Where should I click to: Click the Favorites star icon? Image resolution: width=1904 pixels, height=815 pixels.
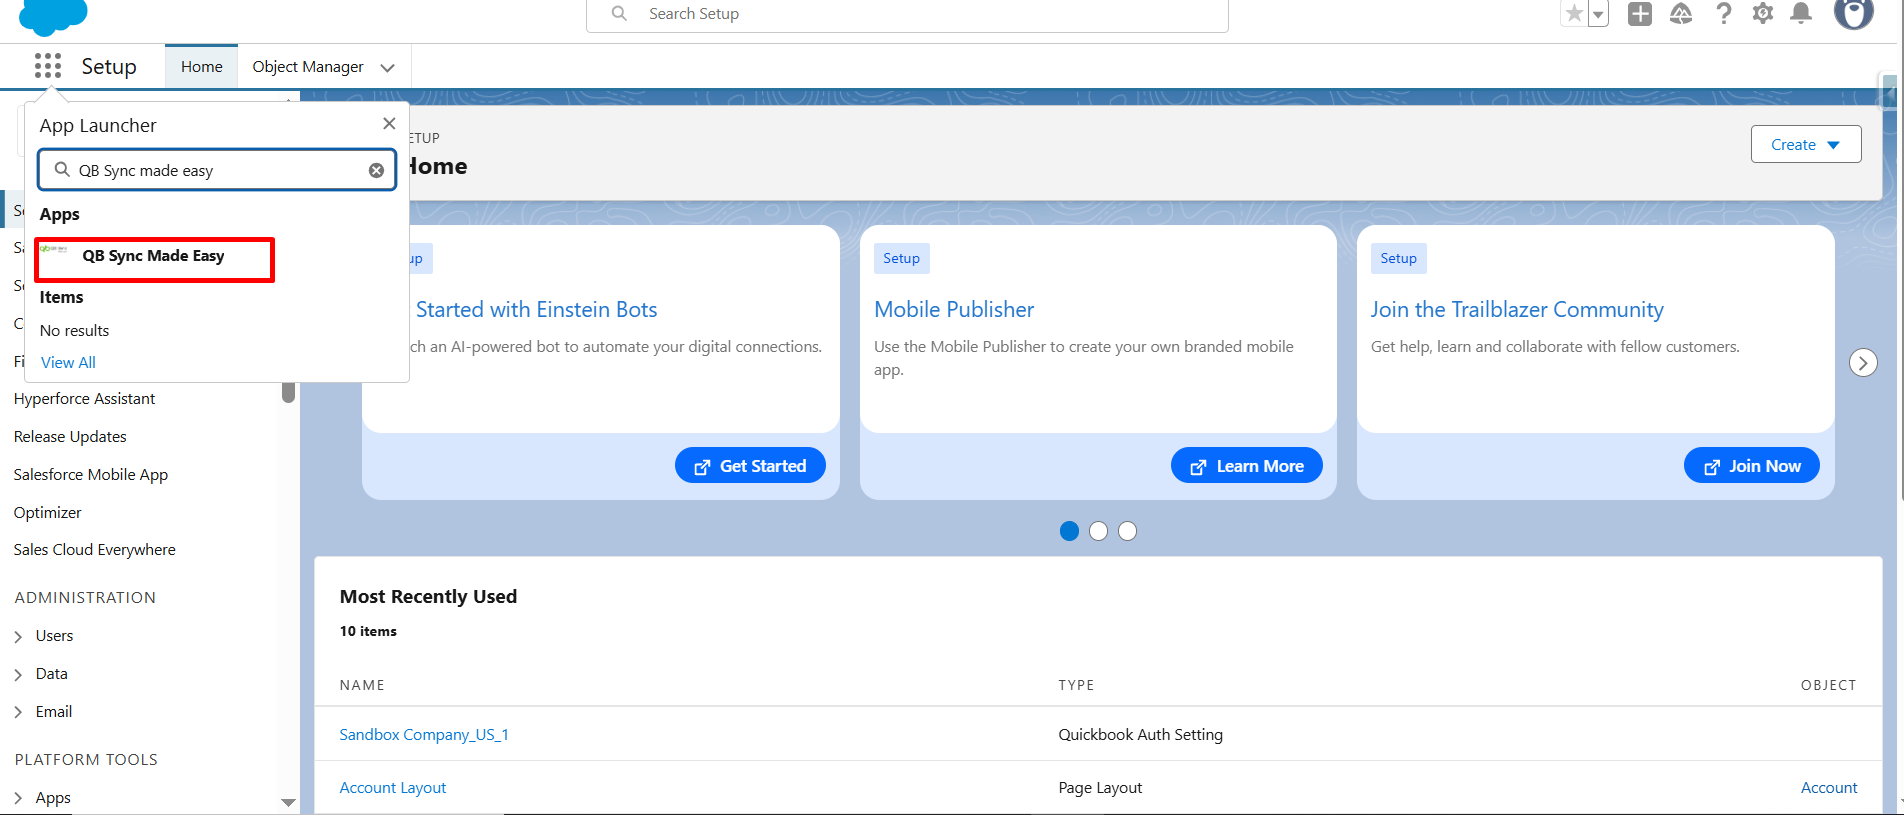[x=1575, y=14]
